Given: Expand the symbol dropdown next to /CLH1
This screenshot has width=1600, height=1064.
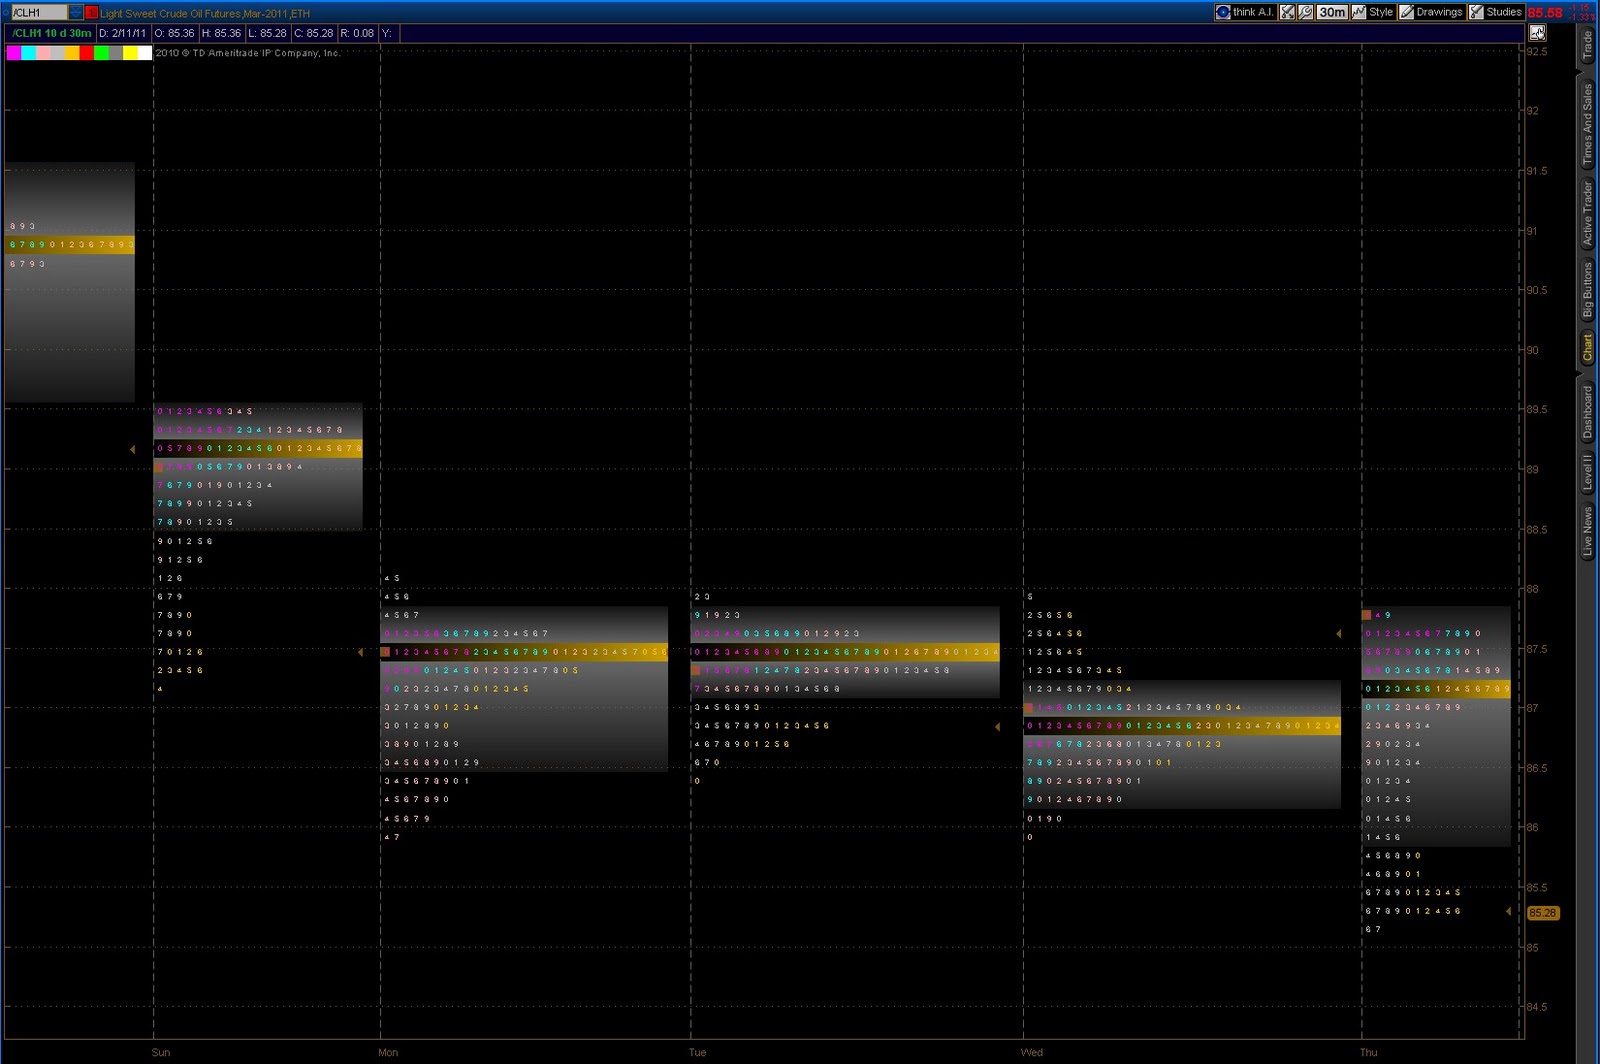Looking at the screenshot, I should 73,12.
